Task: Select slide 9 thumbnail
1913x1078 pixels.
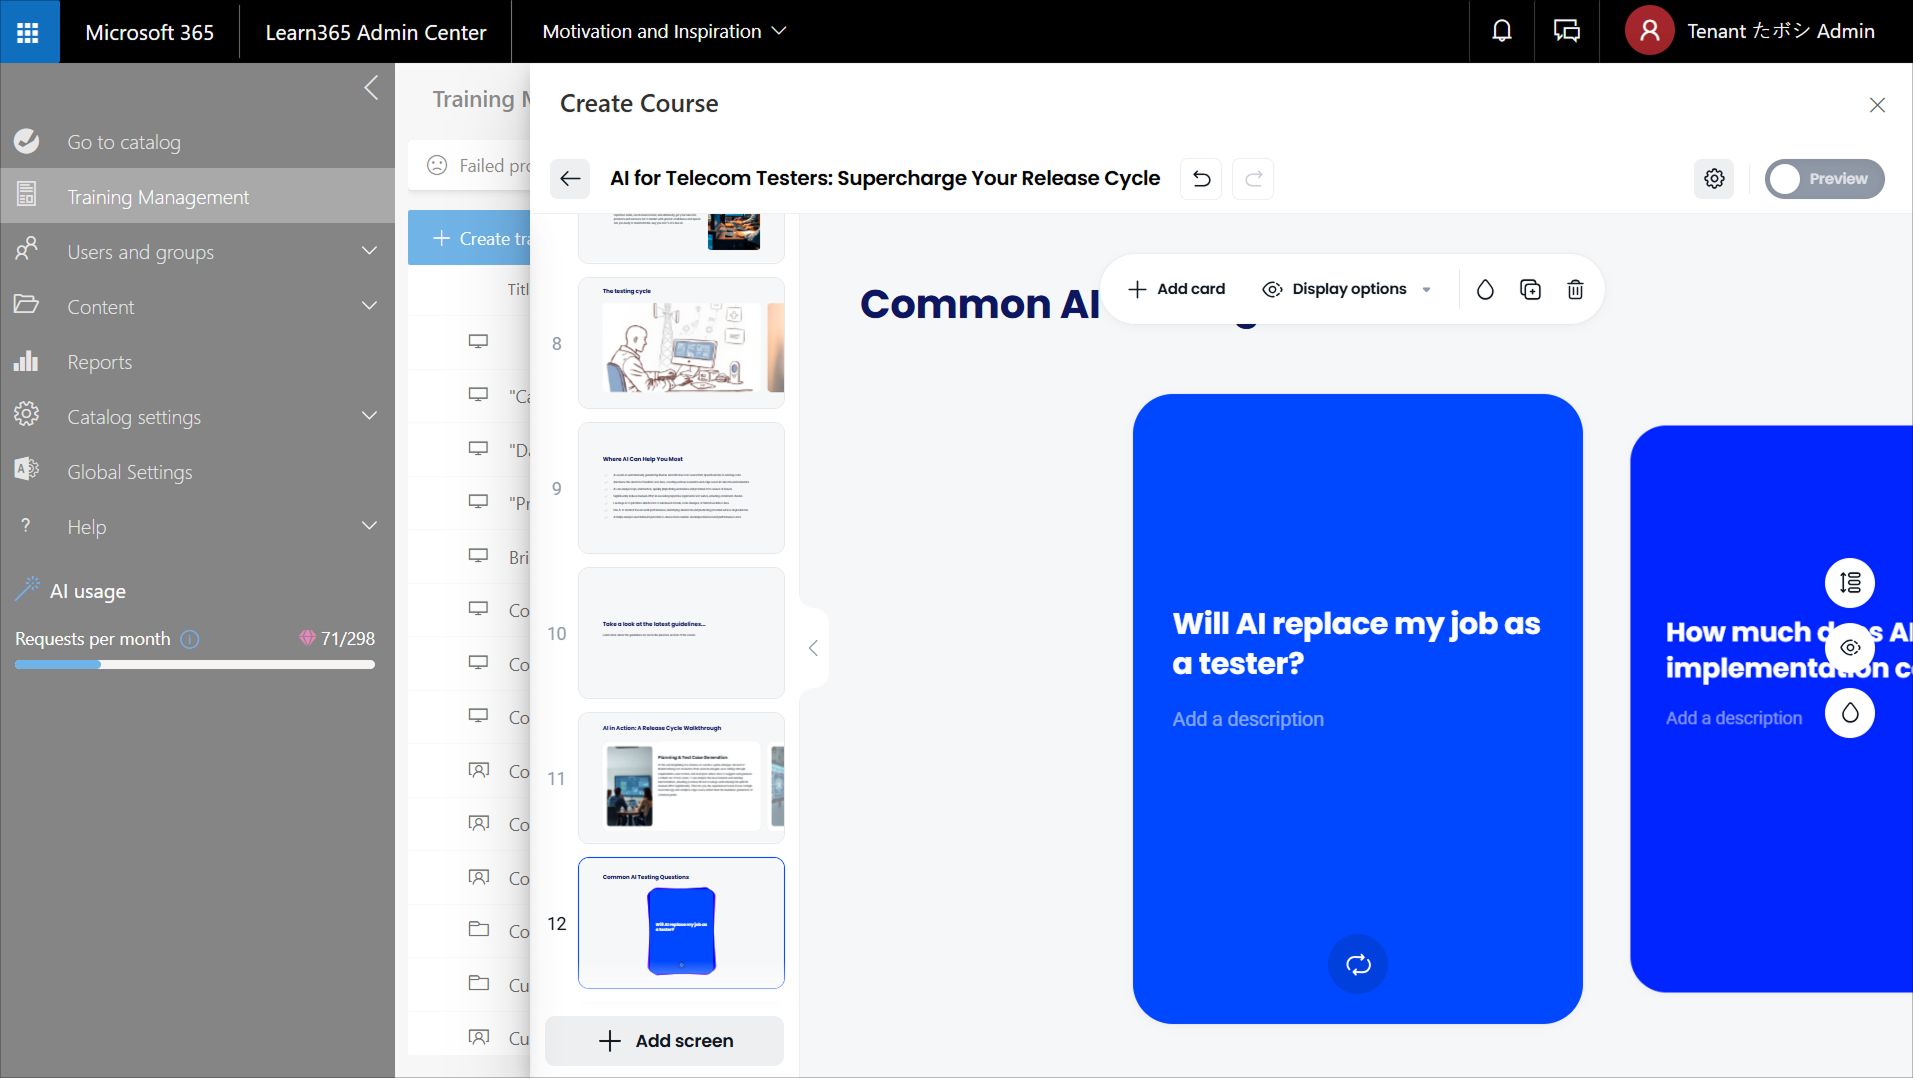Action: click(681, 488)
